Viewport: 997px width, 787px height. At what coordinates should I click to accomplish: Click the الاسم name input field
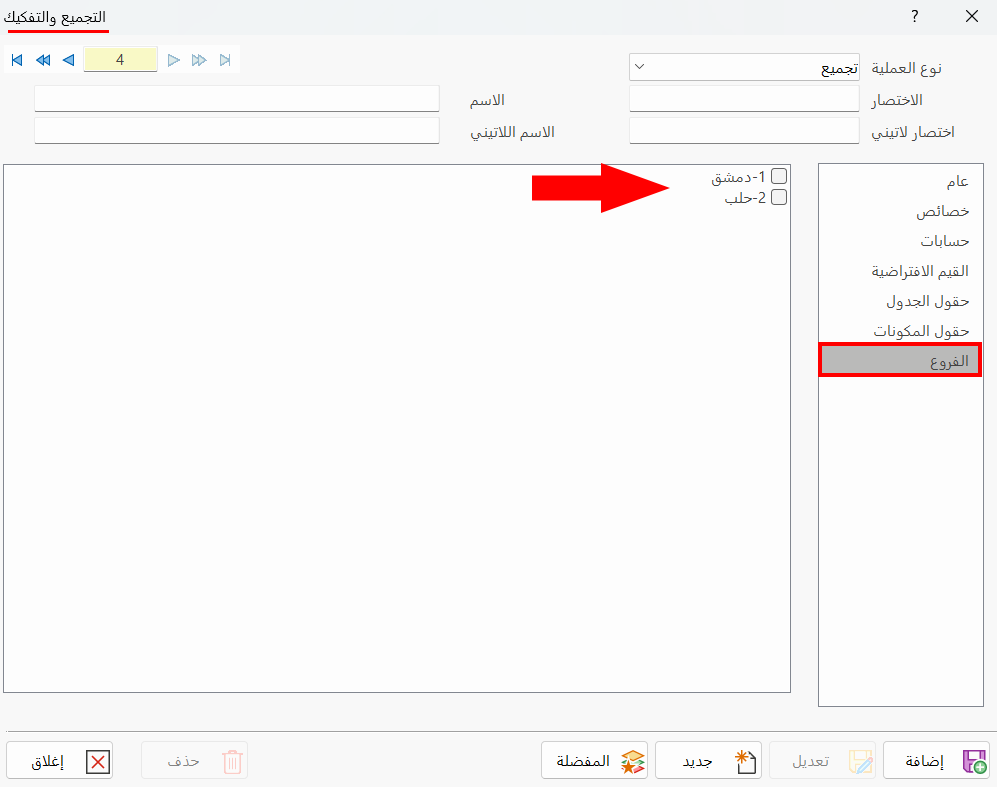pyautogui.click(x=237, y=99)
